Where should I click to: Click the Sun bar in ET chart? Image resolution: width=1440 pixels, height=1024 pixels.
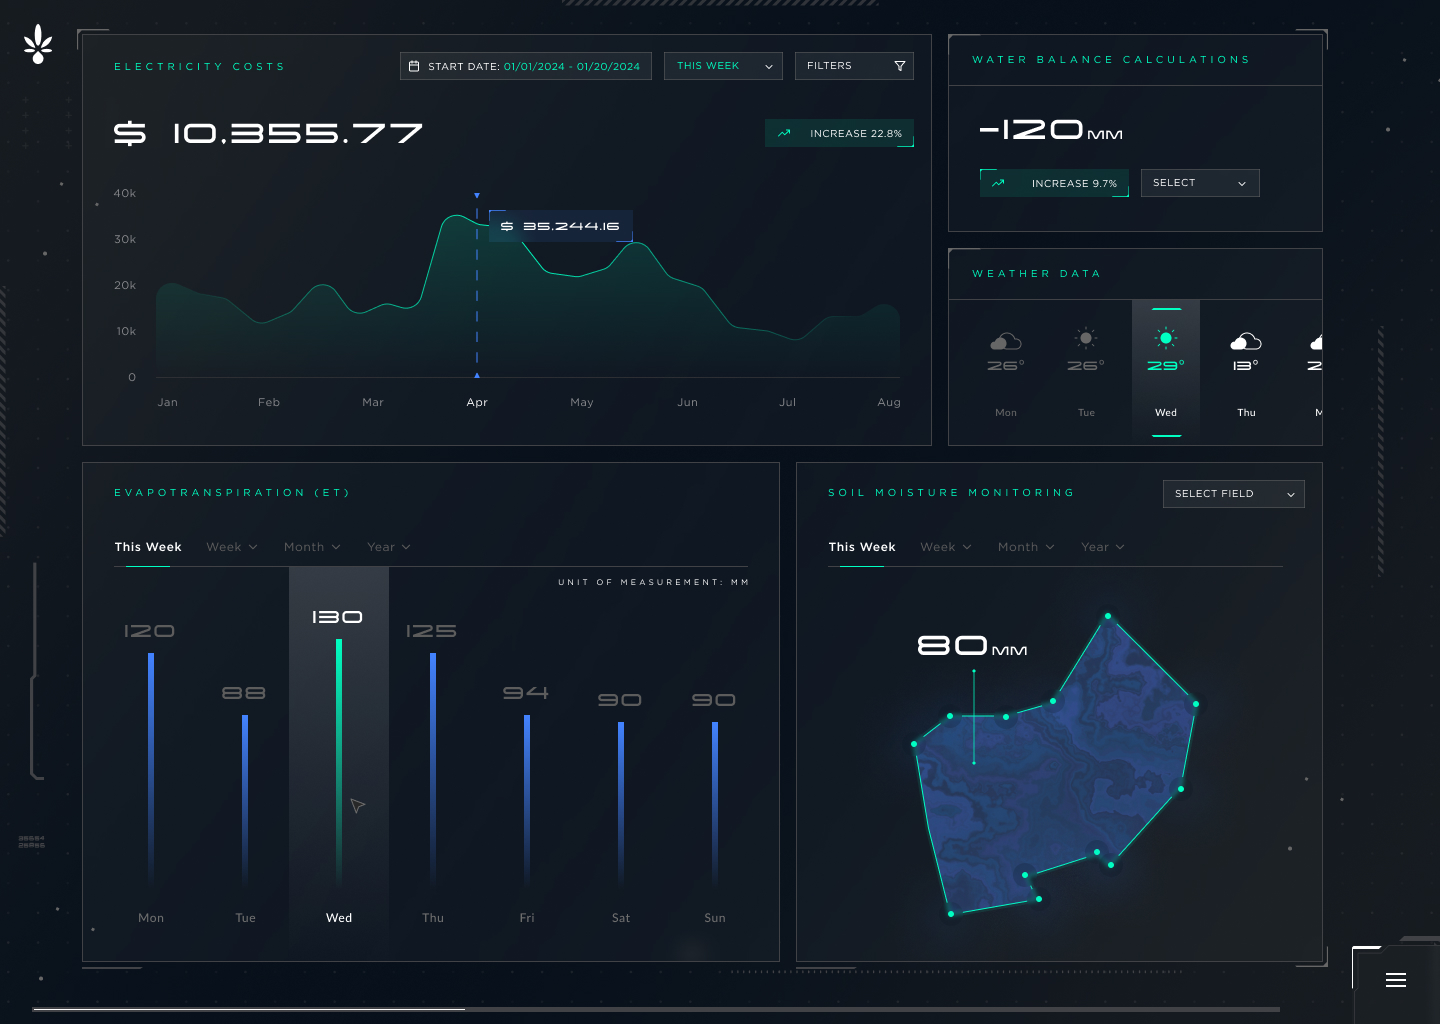pyautogui.click(x=715, y=802)
